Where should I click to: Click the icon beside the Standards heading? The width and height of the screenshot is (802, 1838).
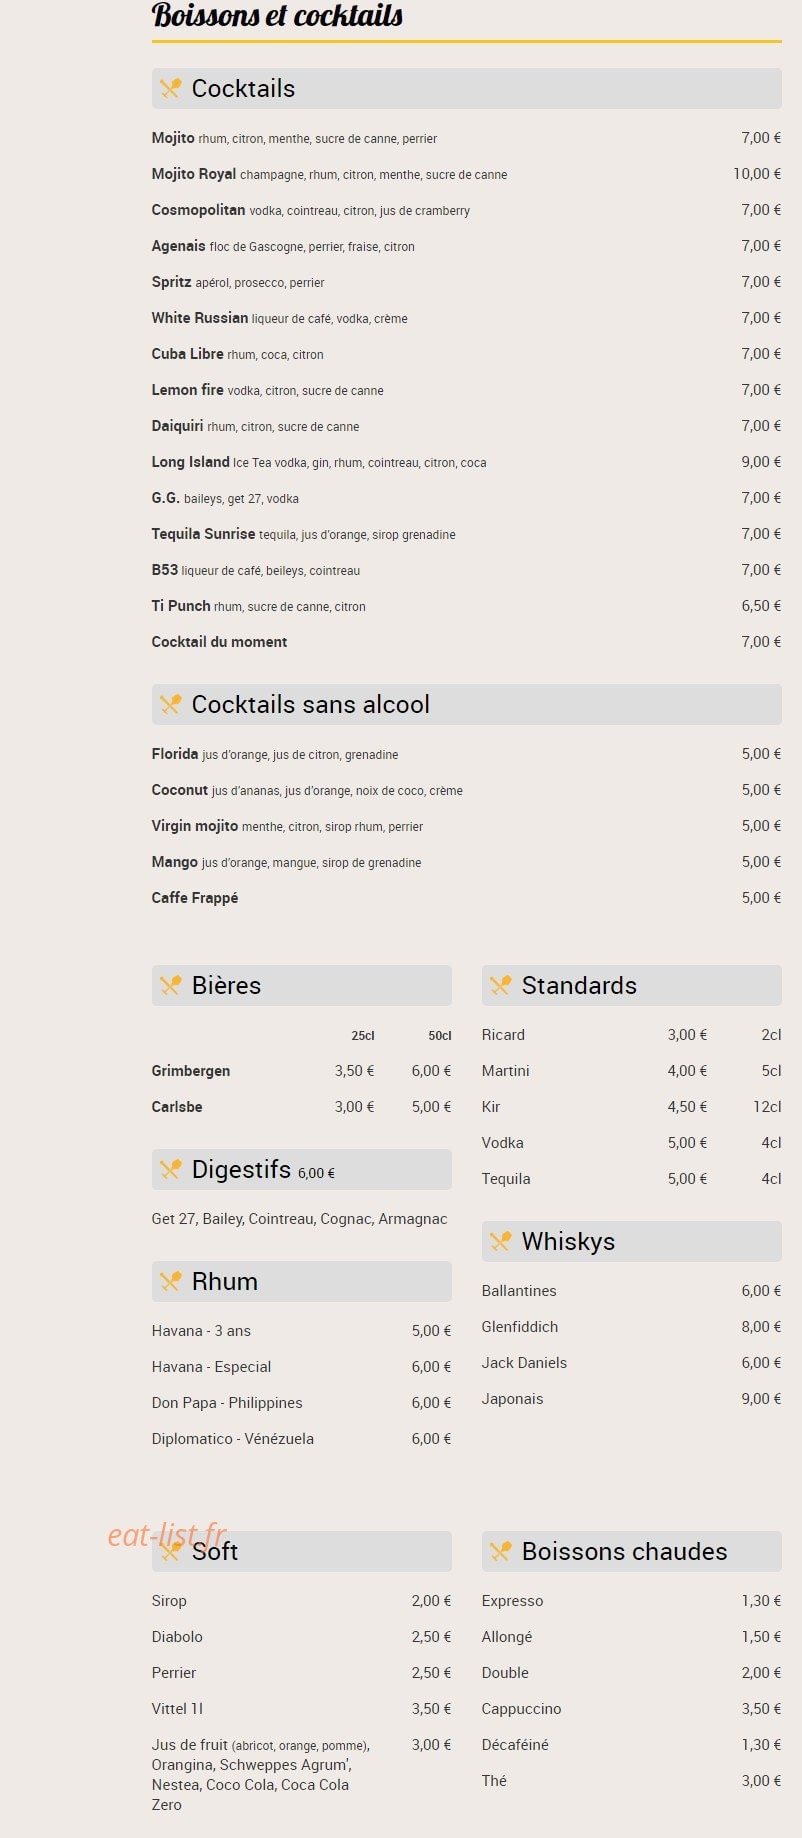coord(501,986)
